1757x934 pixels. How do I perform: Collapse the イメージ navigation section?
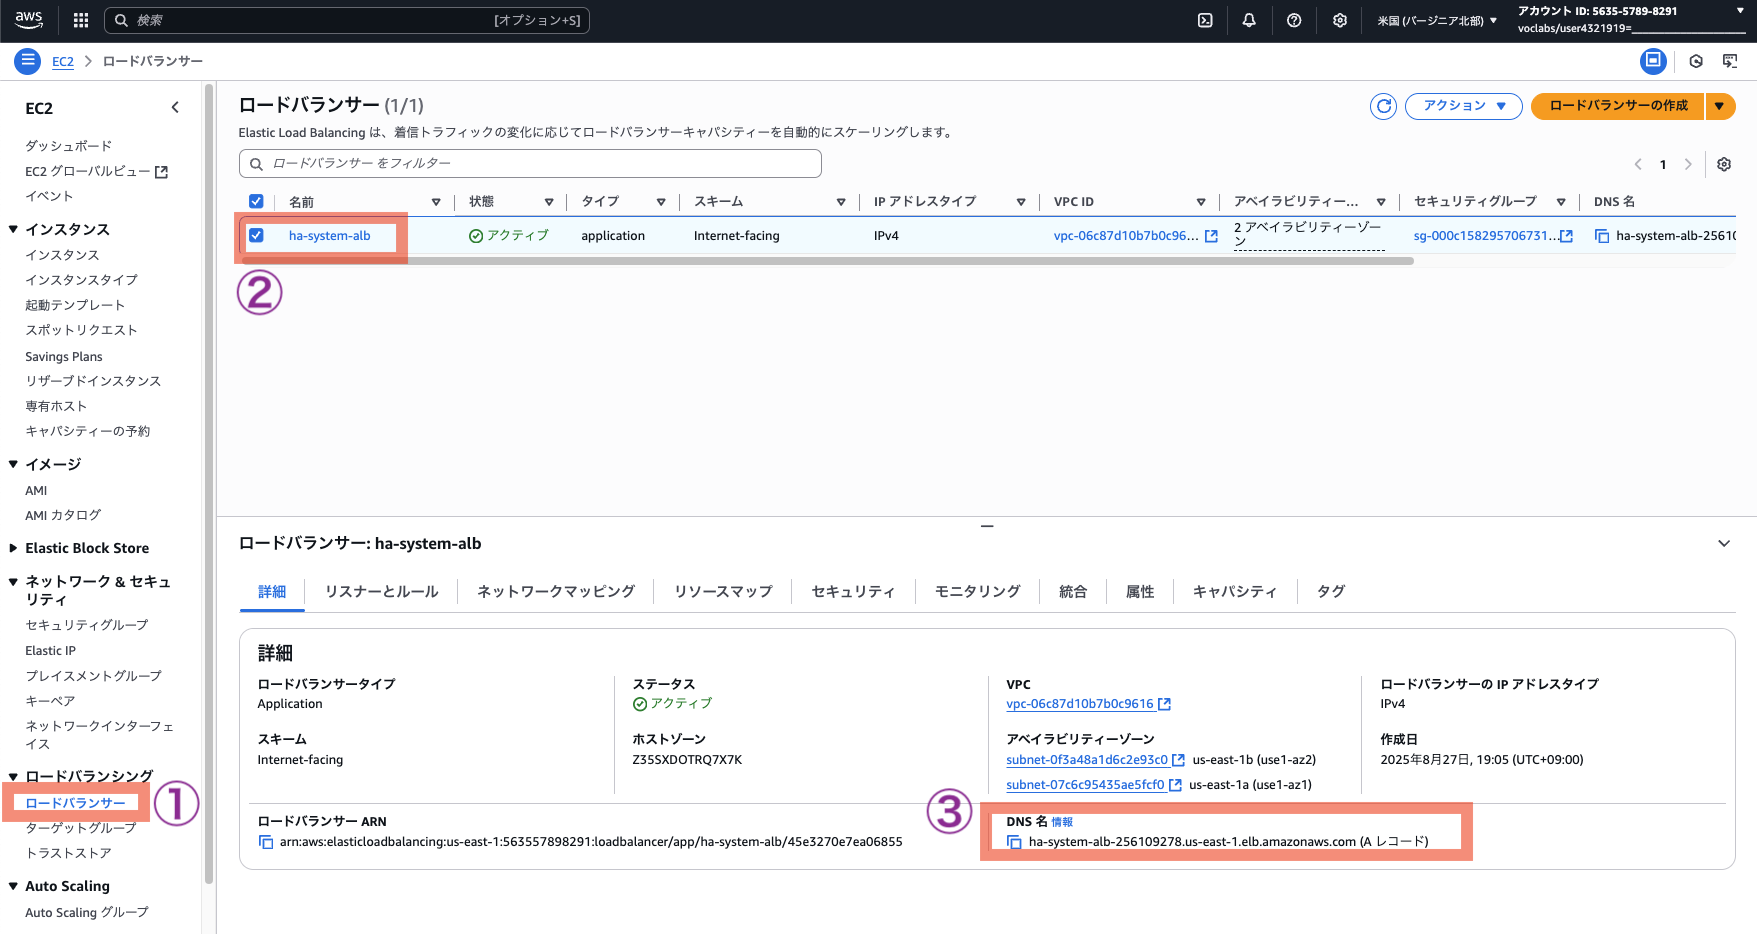point(13,464)
